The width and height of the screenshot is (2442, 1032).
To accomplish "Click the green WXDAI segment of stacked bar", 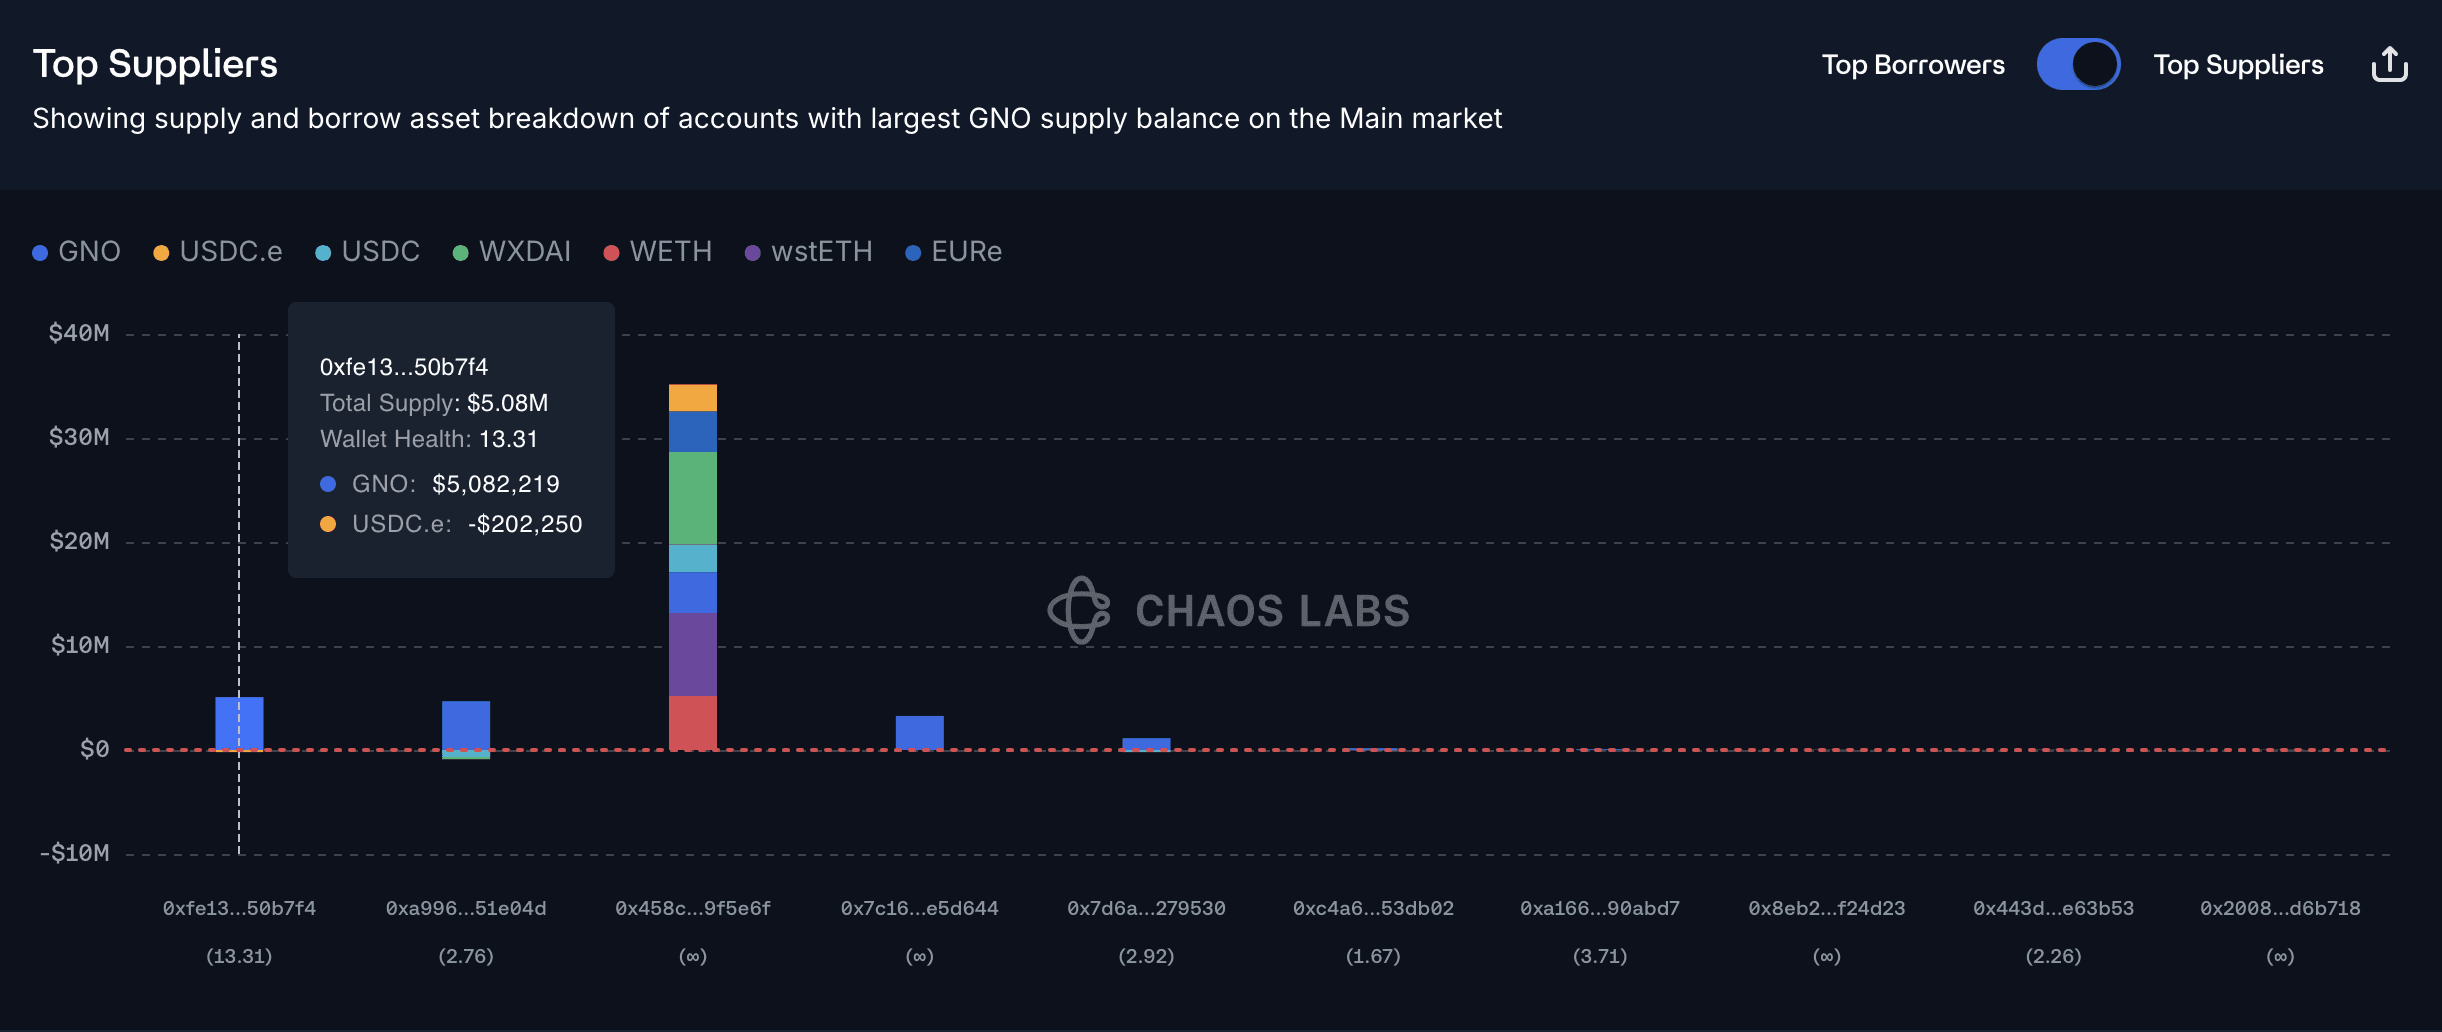I will coord(693,497).
